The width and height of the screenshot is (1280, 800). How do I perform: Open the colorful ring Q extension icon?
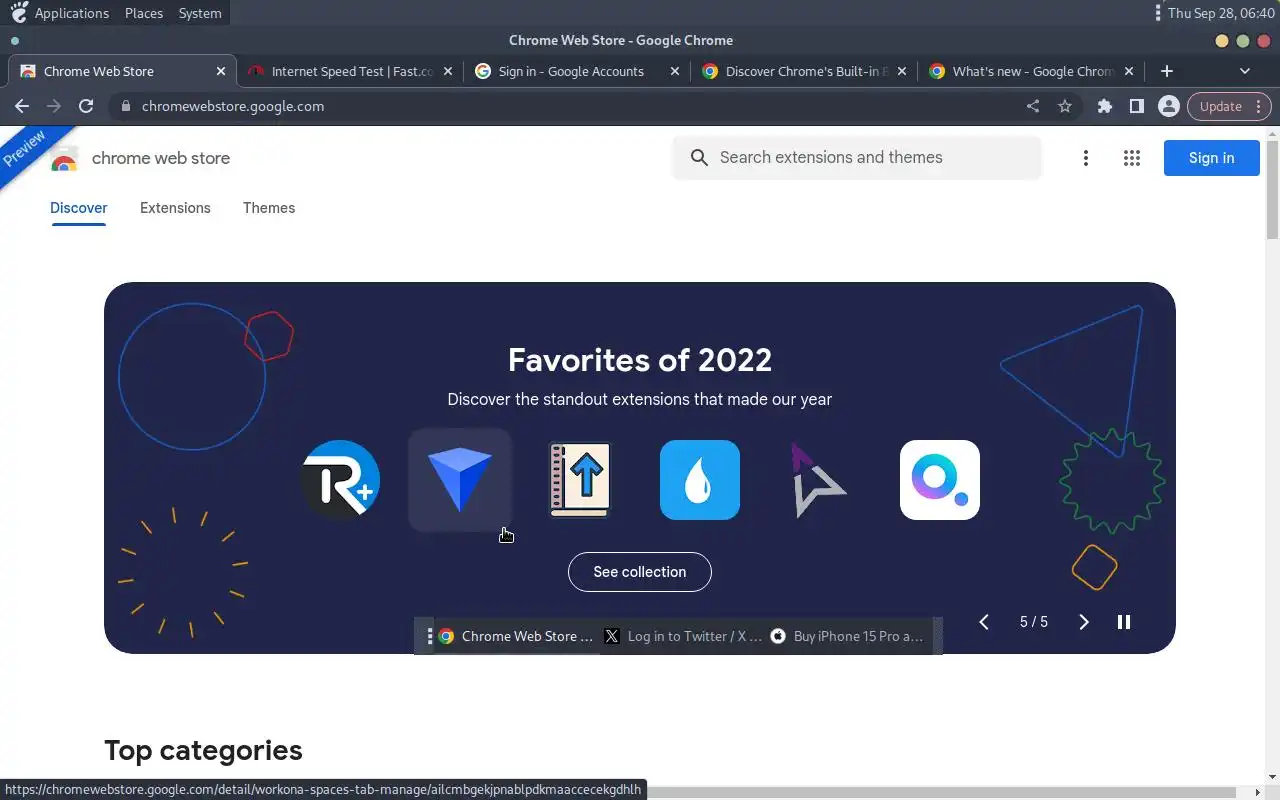tap(940, 480)
